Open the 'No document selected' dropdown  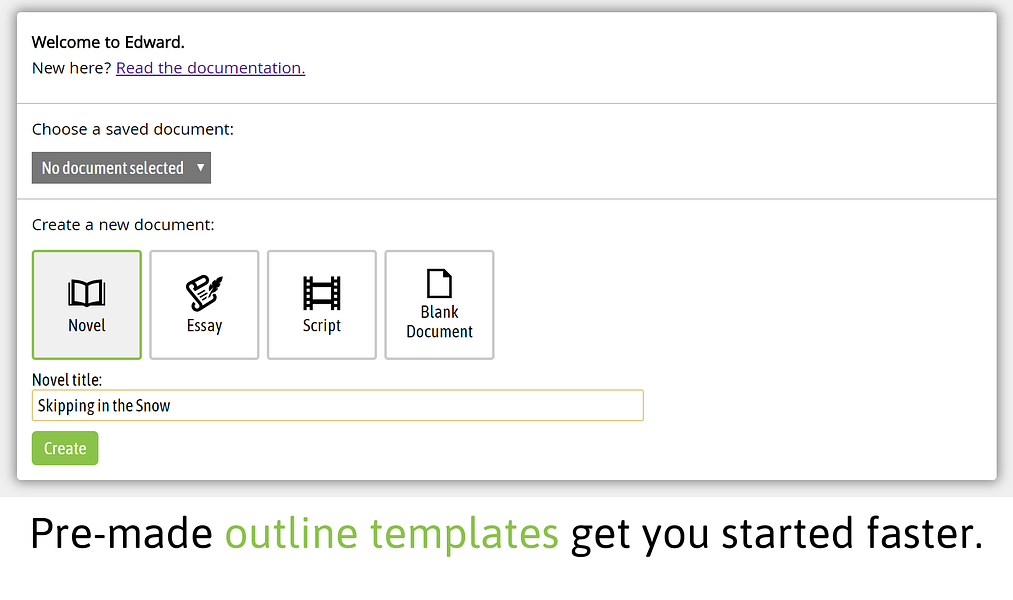coord(113,168)
